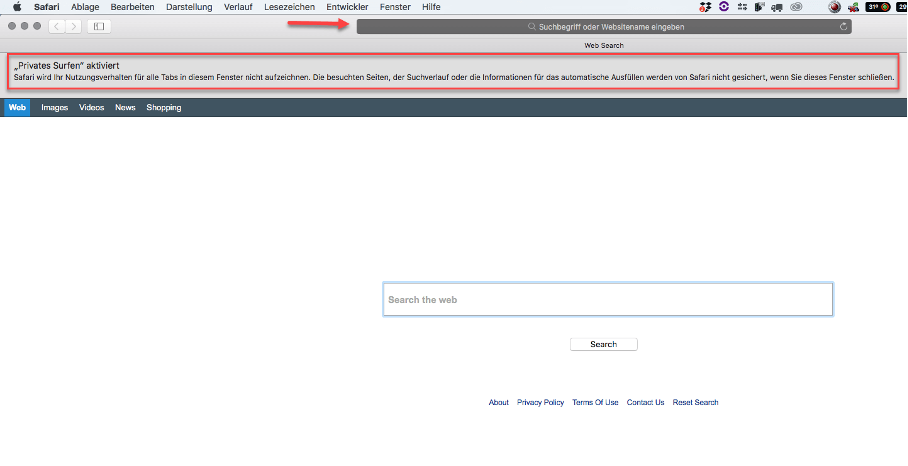Open the Hilfe menu
This screenshot has width=908, height=466.
tap(431, 7)
